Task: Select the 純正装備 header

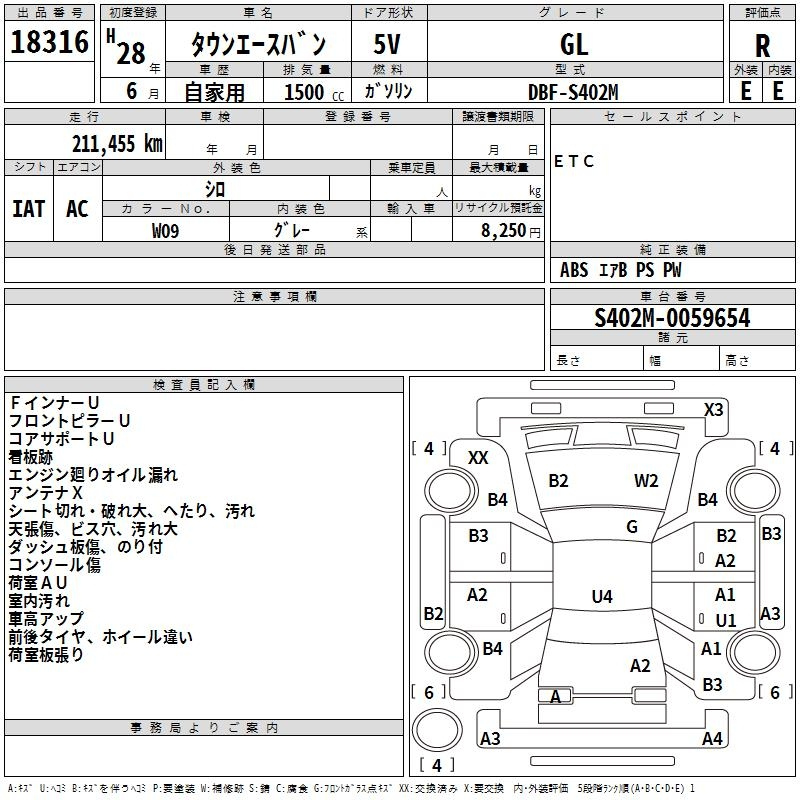Action: pos(672,249)
